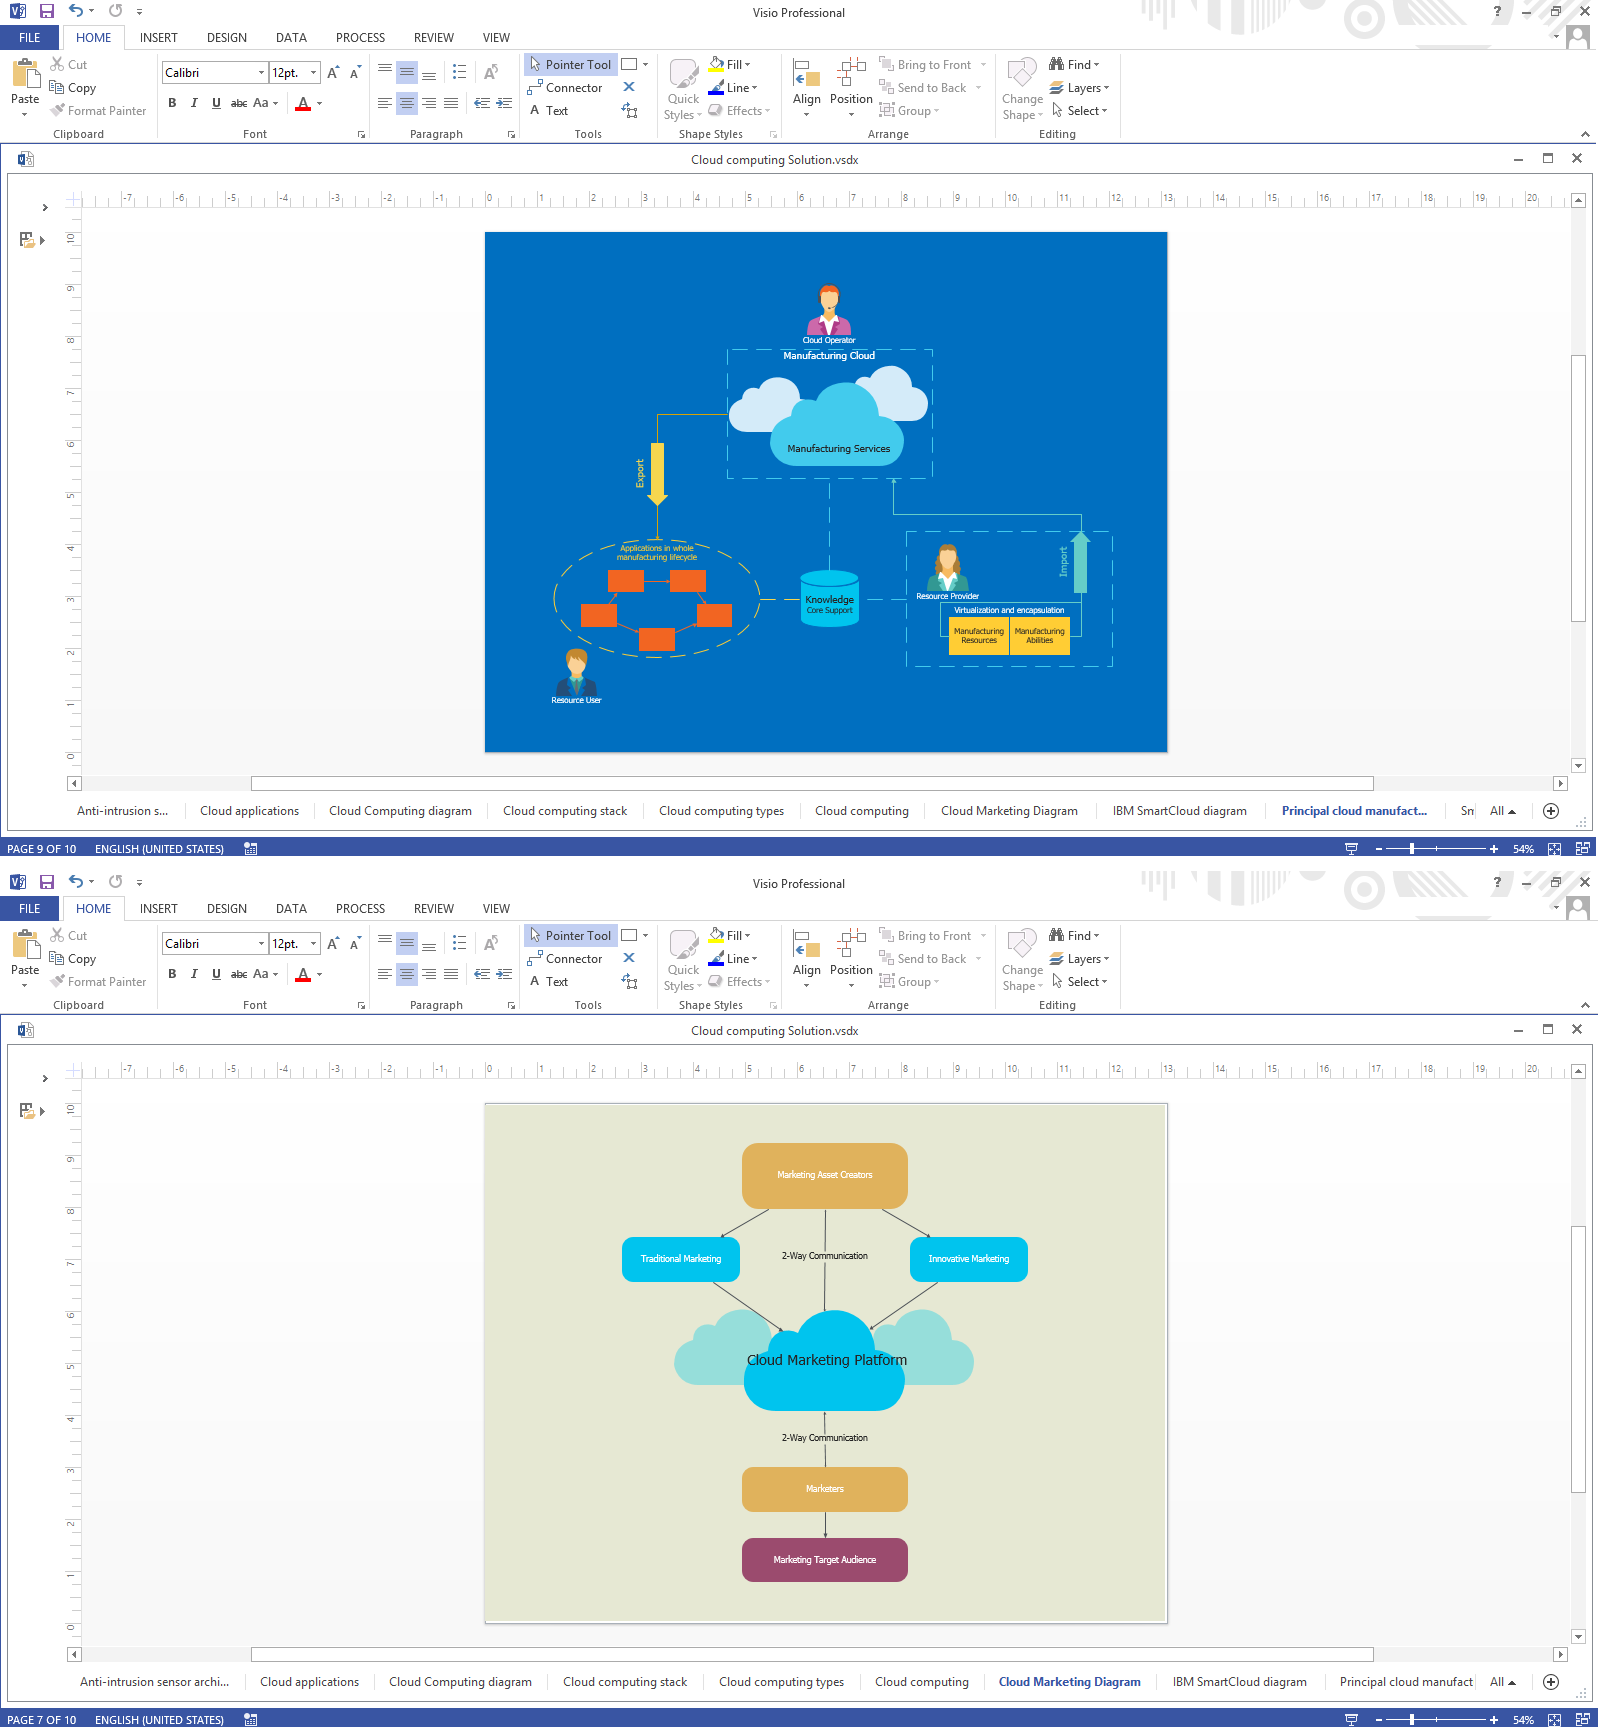1598x1732 pixels.
Task: Expand All pages list in top window
Action: click(1503, 811)
